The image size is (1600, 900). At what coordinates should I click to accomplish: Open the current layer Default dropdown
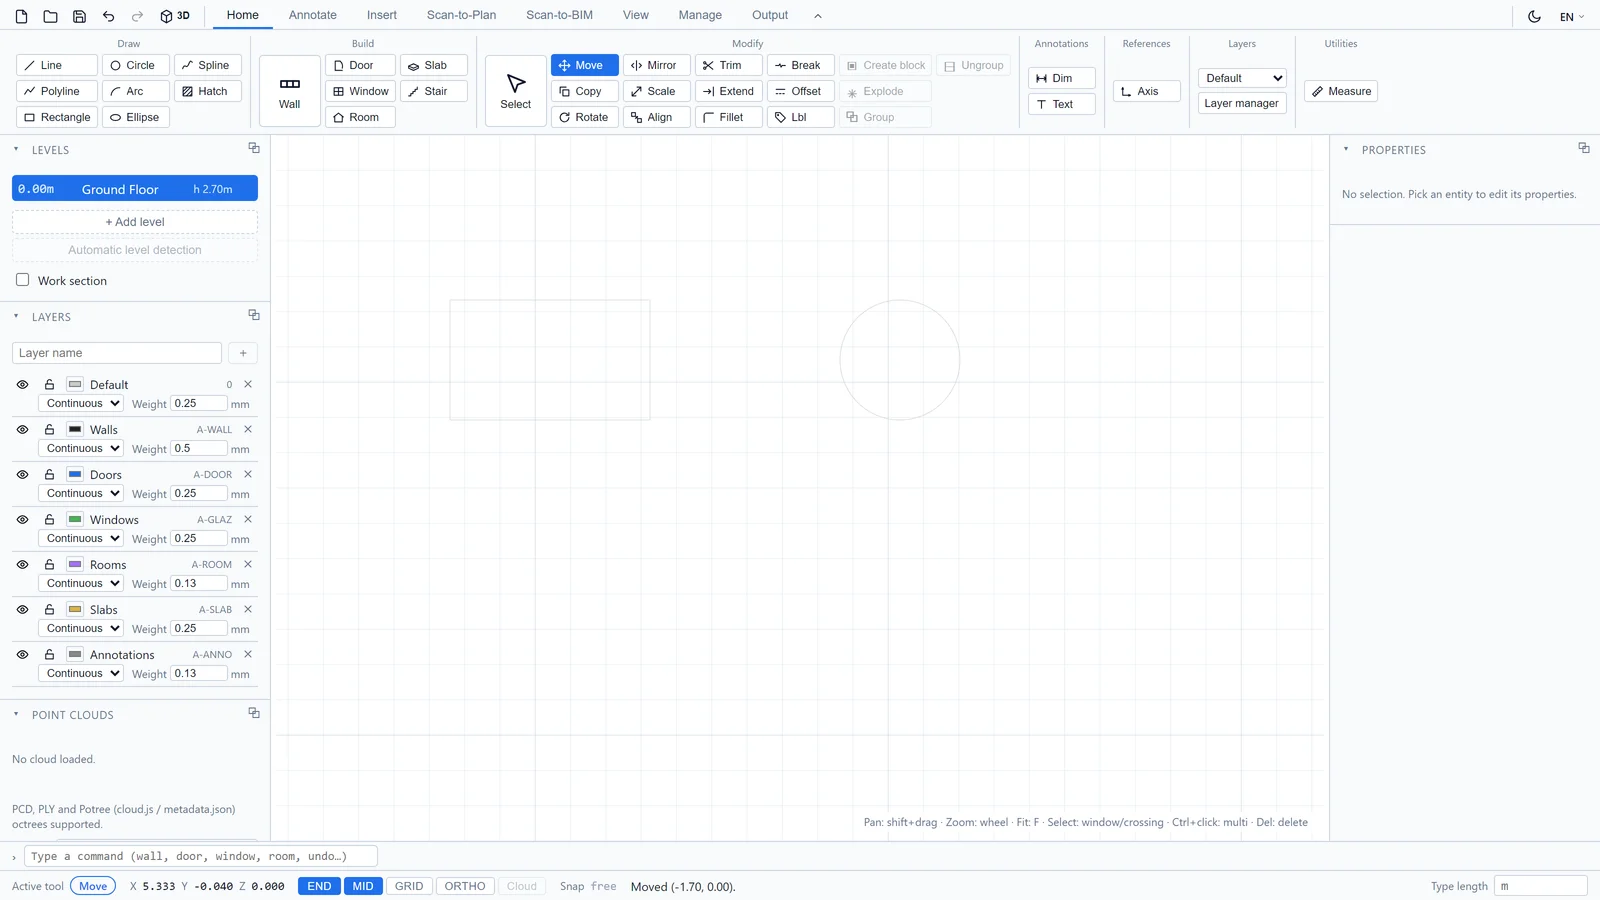click(x=1242, y=78)
